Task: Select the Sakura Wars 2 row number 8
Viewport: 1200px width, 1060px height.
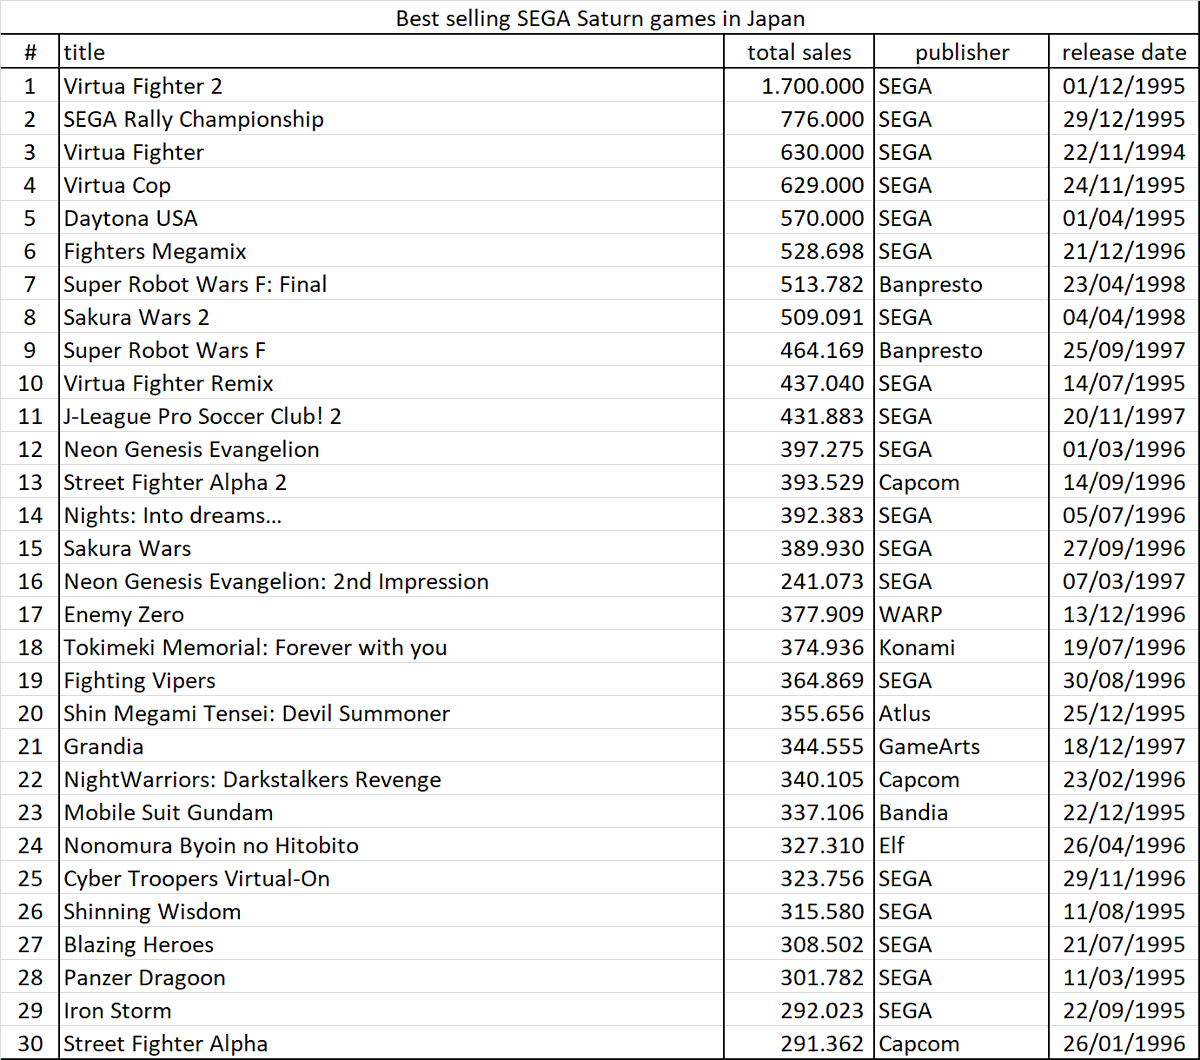Action: click(30, 317)
